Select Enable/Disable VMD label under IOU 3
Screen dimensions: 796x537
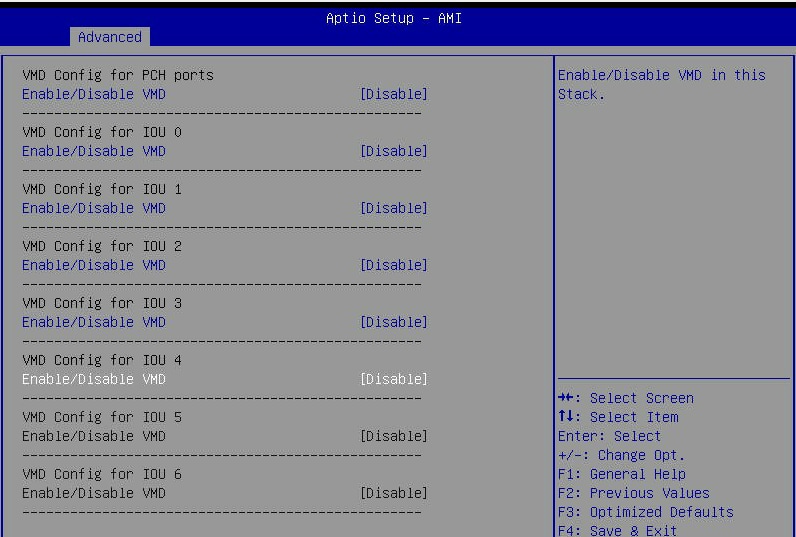(x=94, y=322)
